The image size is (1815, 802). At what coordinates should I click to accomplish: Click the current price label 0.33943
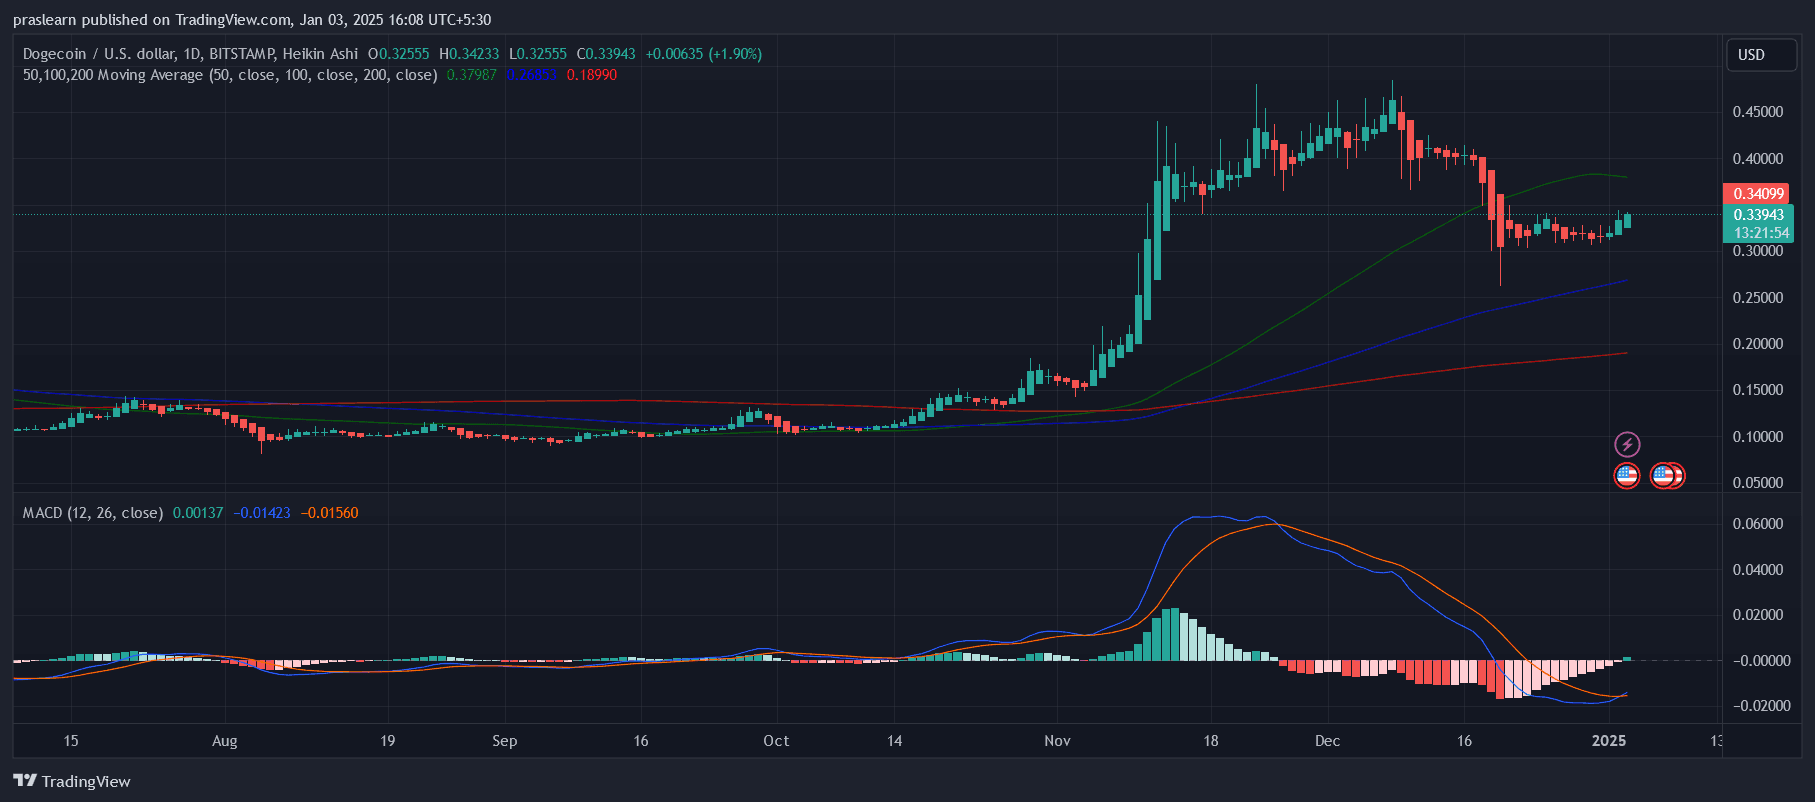[x=1758, y=215]
